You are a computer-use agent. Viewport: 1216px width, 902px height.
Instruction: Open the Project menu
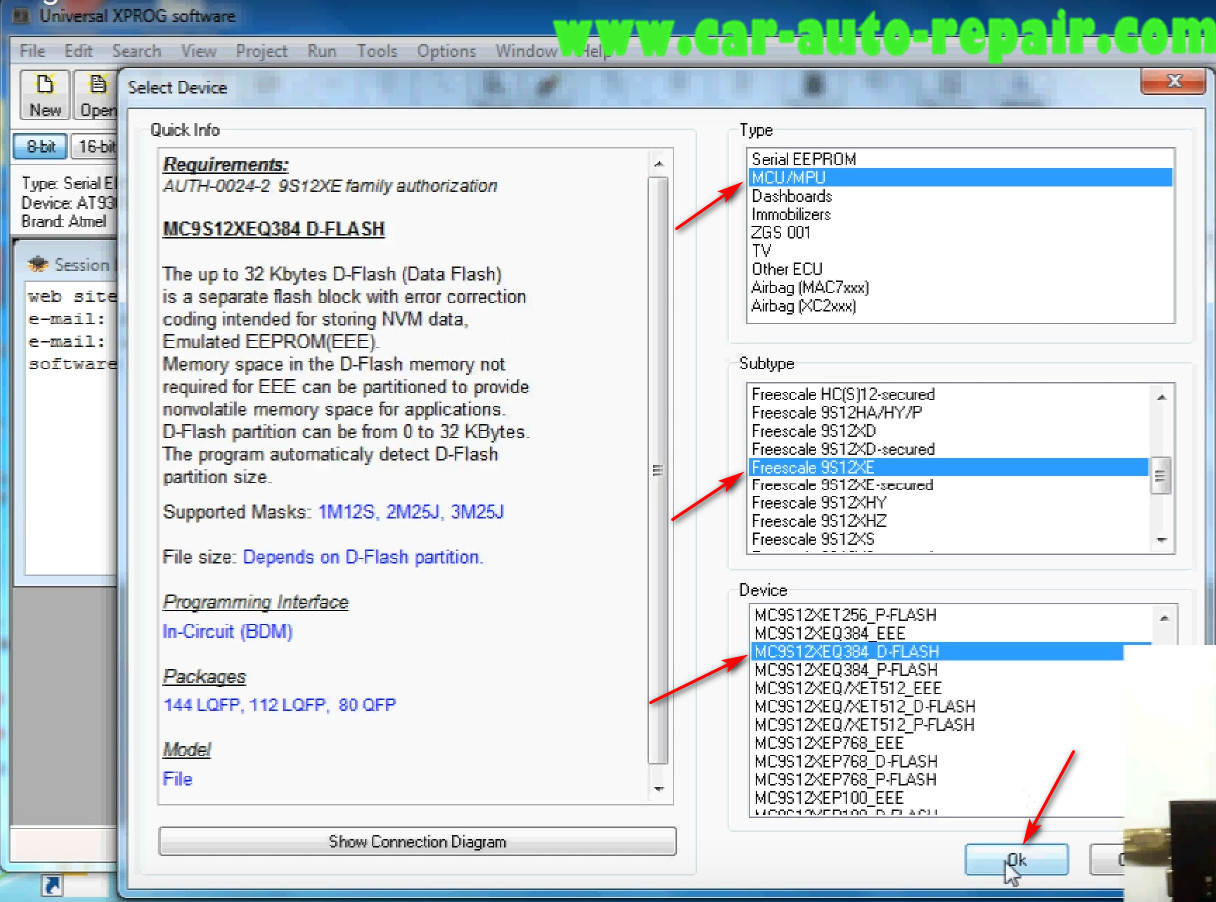(263, 51)
